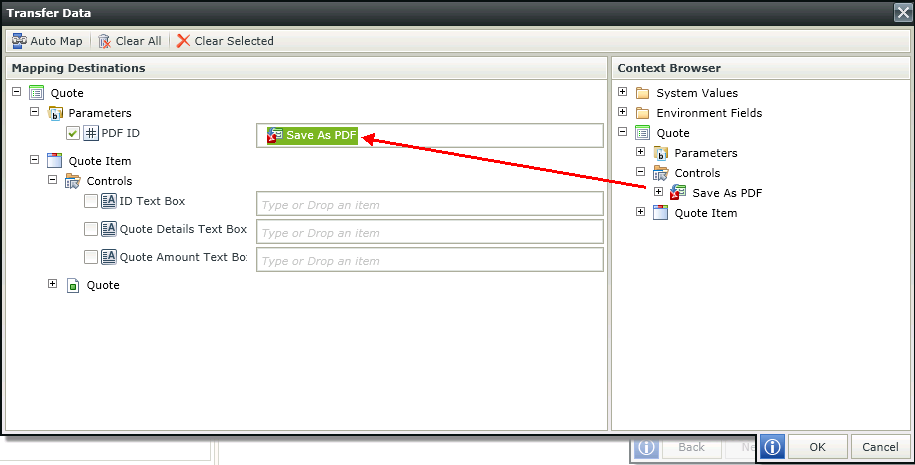Click the Quote Details Text Box icon
The image size is (915, 465).
109,229
